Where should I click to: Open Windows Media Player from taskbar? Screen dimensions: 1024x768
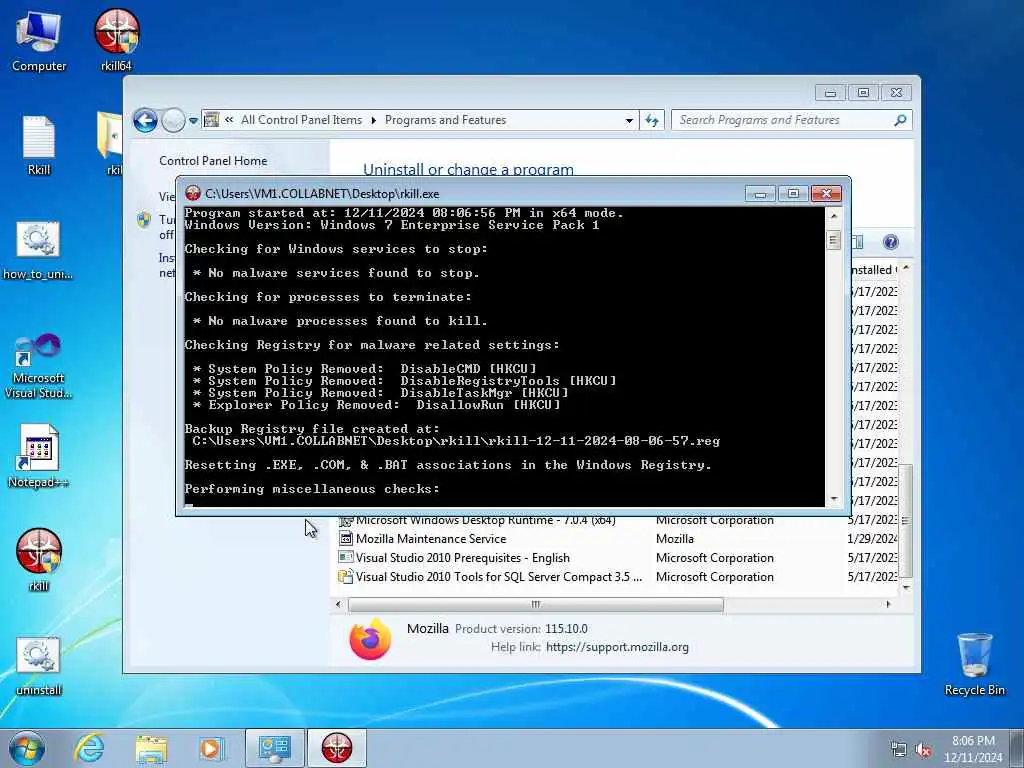211,748
